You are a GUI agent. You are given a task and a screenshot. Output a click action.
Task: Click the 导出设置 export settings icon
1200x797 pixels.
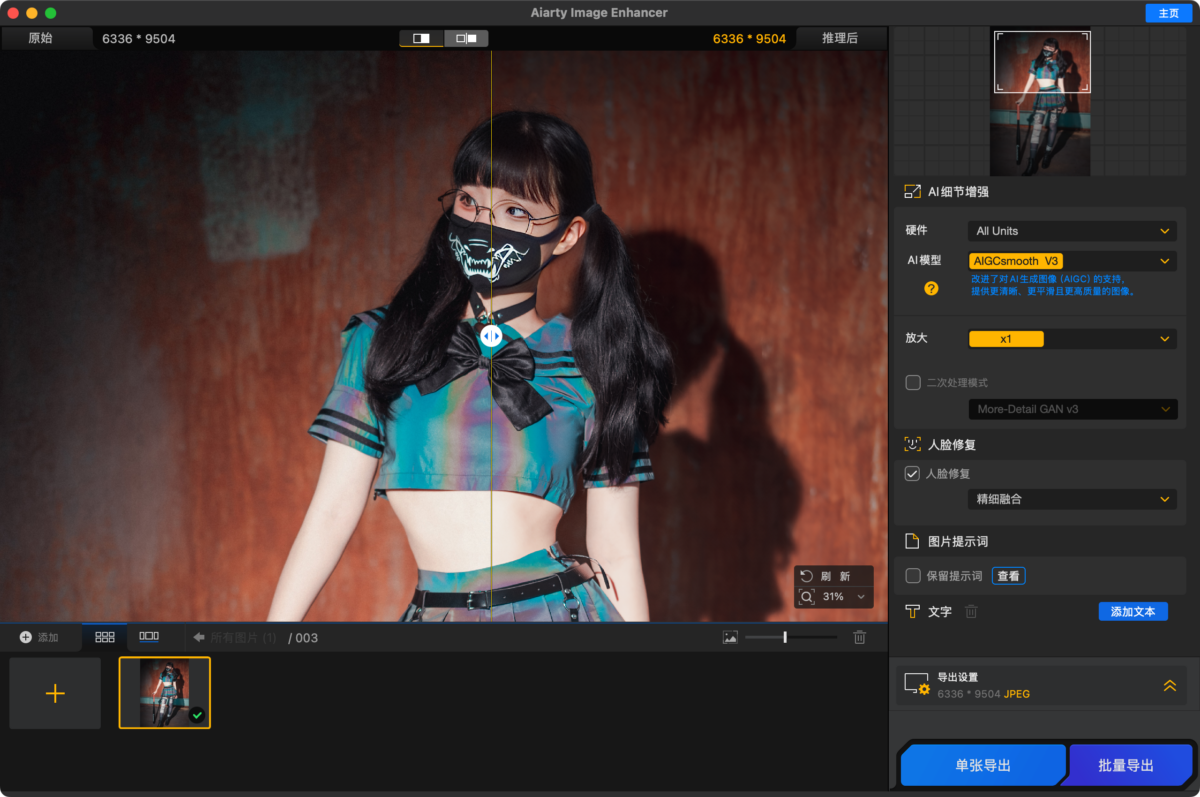click(917, 684)
